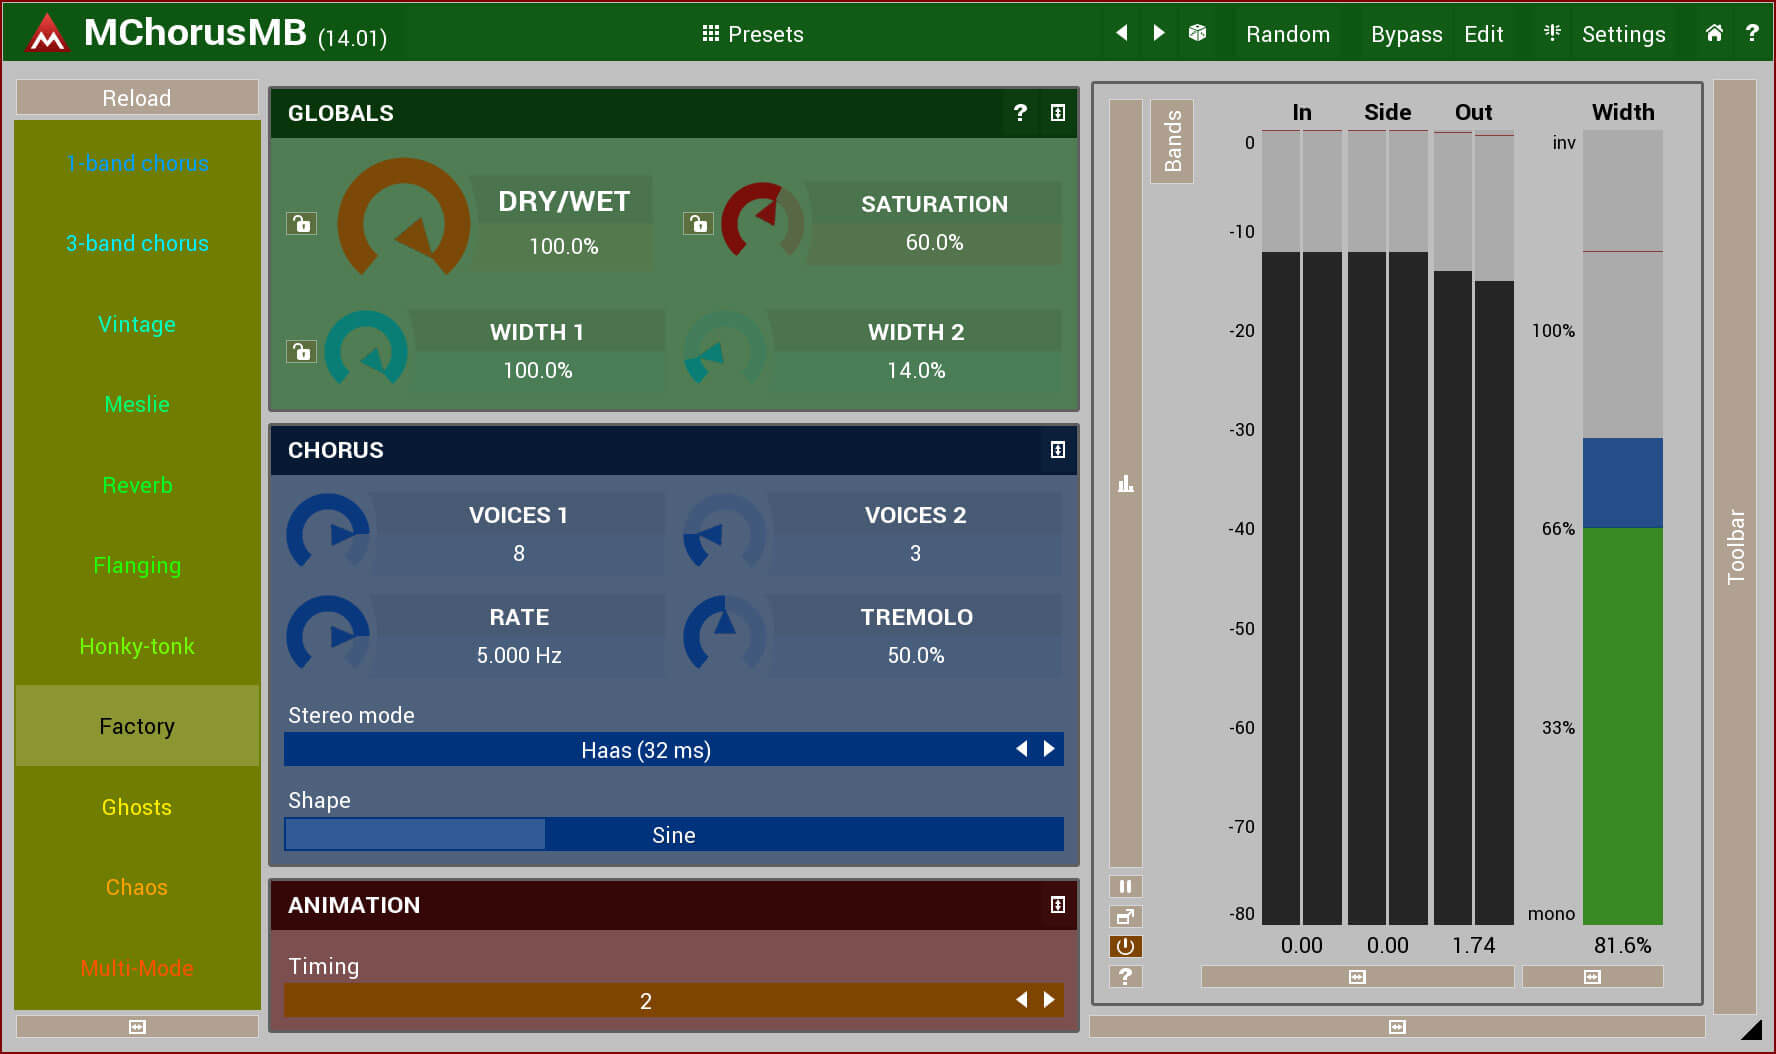Click the meter popup window icon
Screen dimensions: 1776x1054
[x=1125, y=916]
